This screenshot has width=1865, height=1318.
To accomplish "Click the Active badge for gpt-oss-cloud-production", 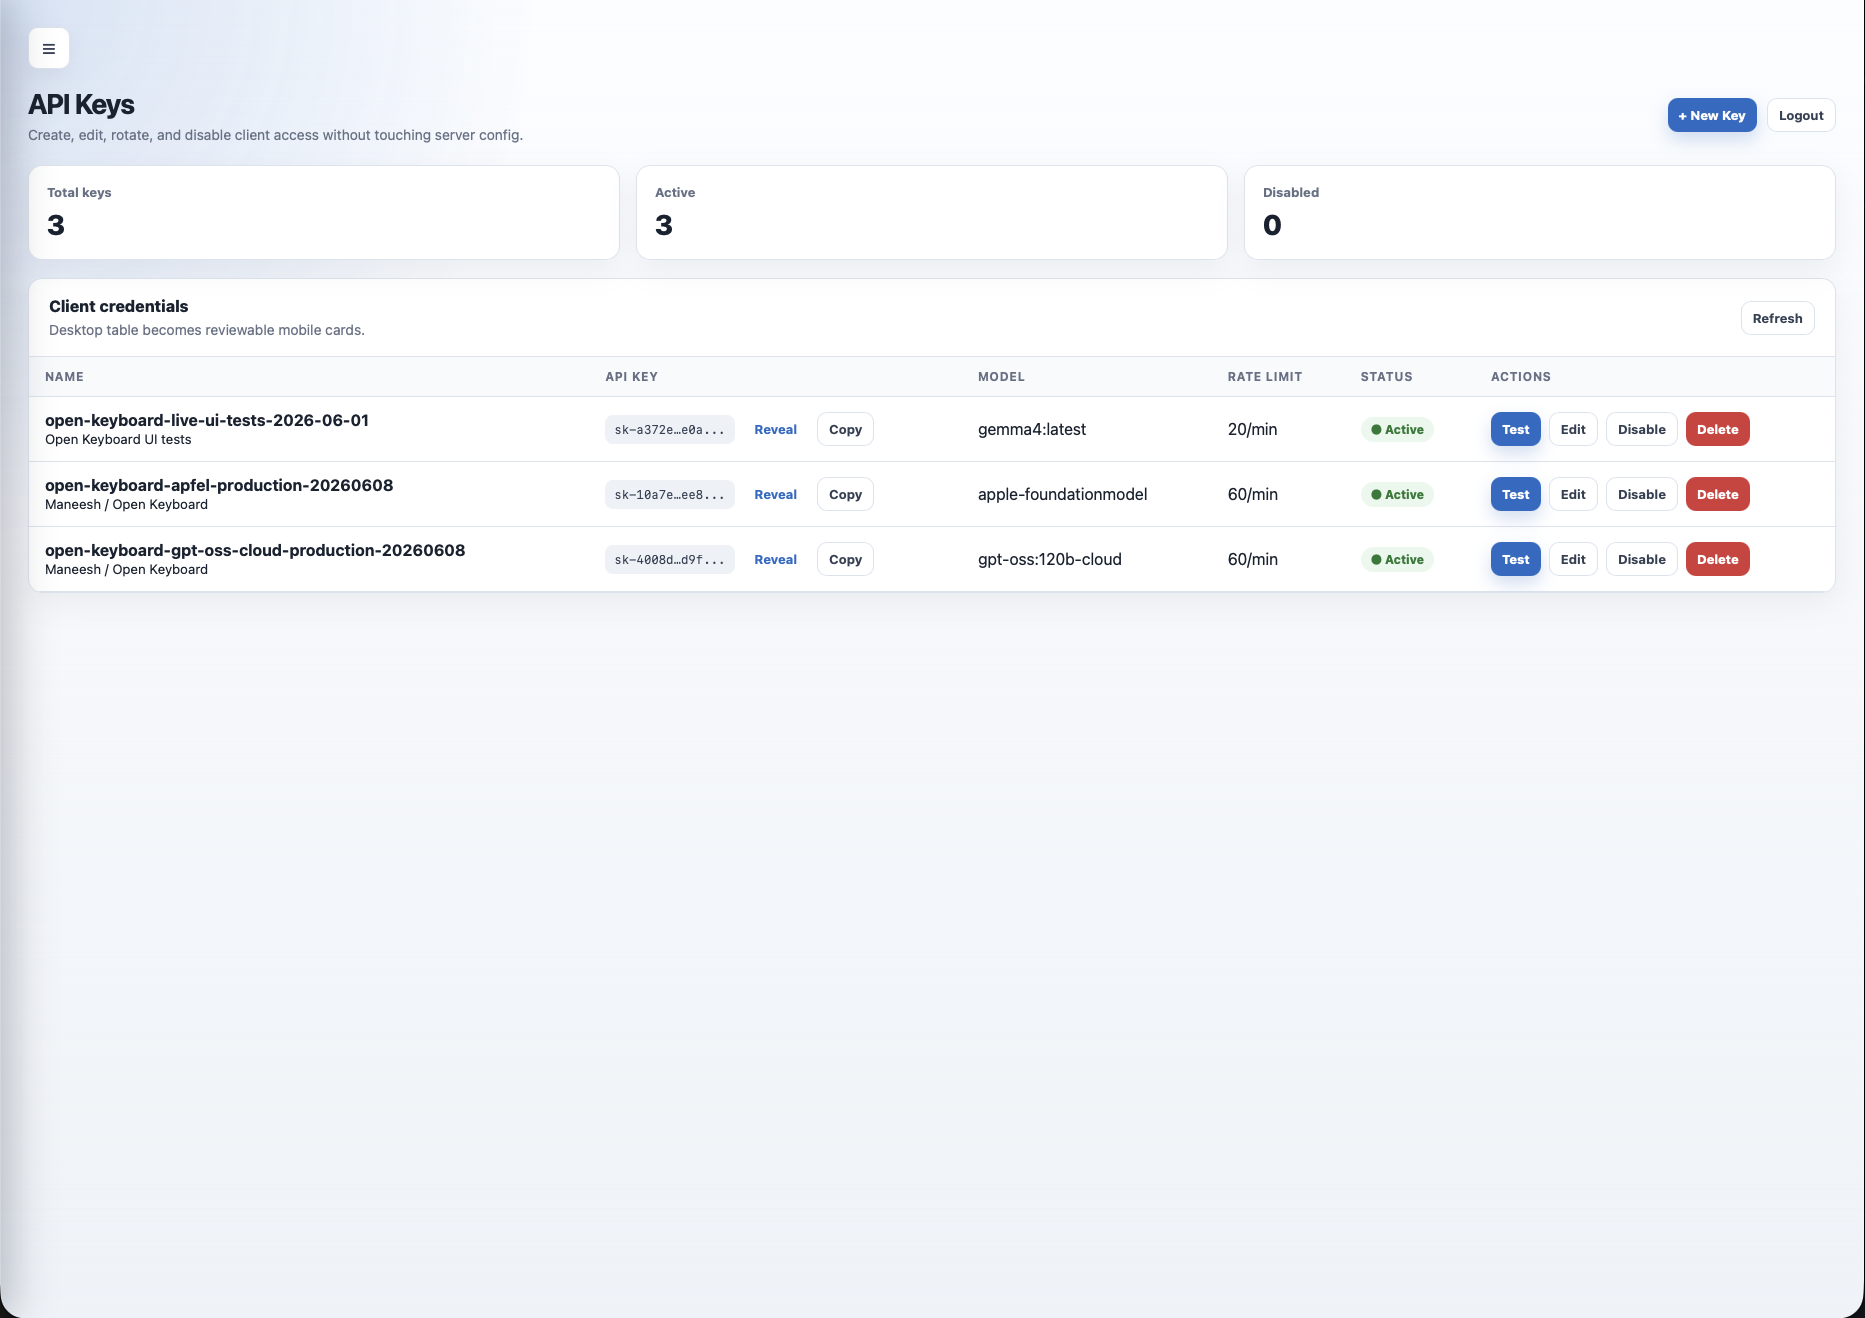I will click(1396, 559).
